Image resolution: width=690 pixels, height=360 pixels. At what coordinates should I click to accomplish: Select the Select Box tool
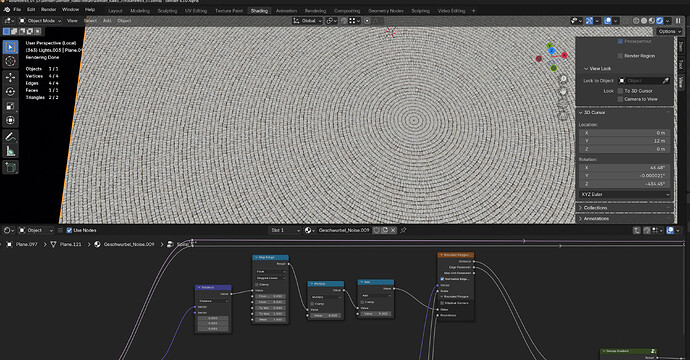(11, 47)
